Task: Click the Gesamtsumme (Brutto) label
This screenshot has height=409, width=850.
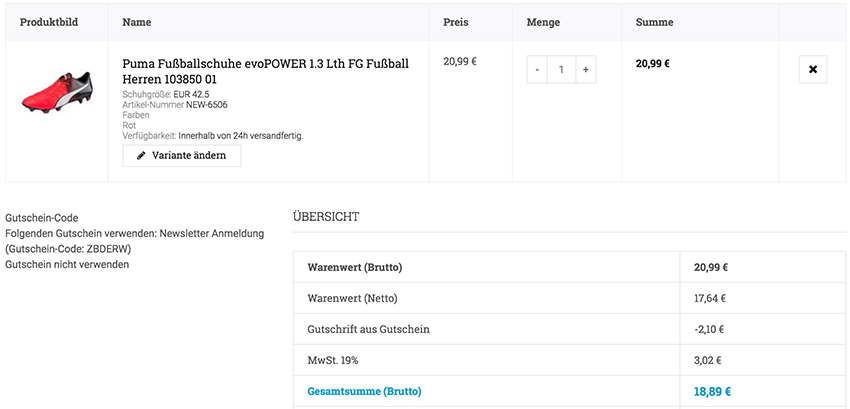Action: tap(364, 391)
